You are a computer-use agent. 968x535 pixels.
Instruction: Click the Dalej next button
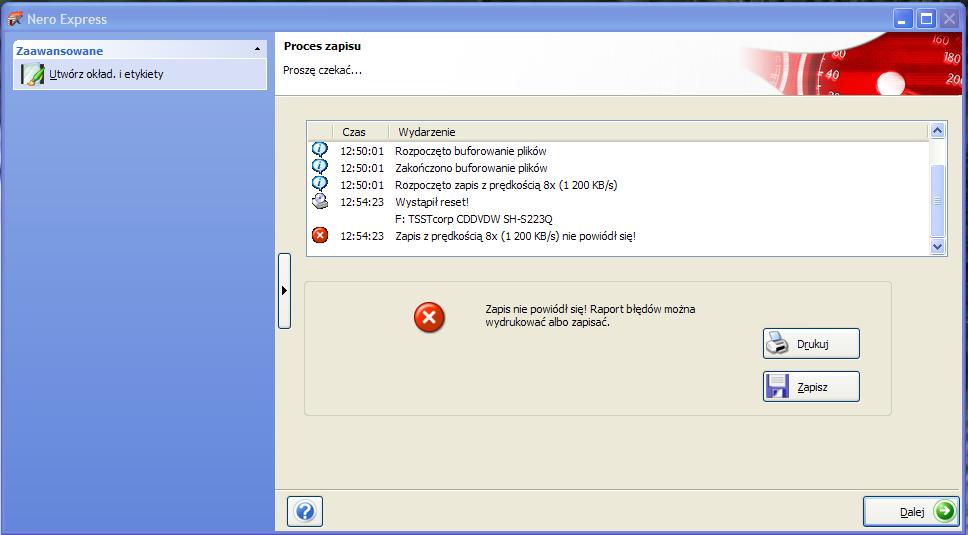coord(911,512)
